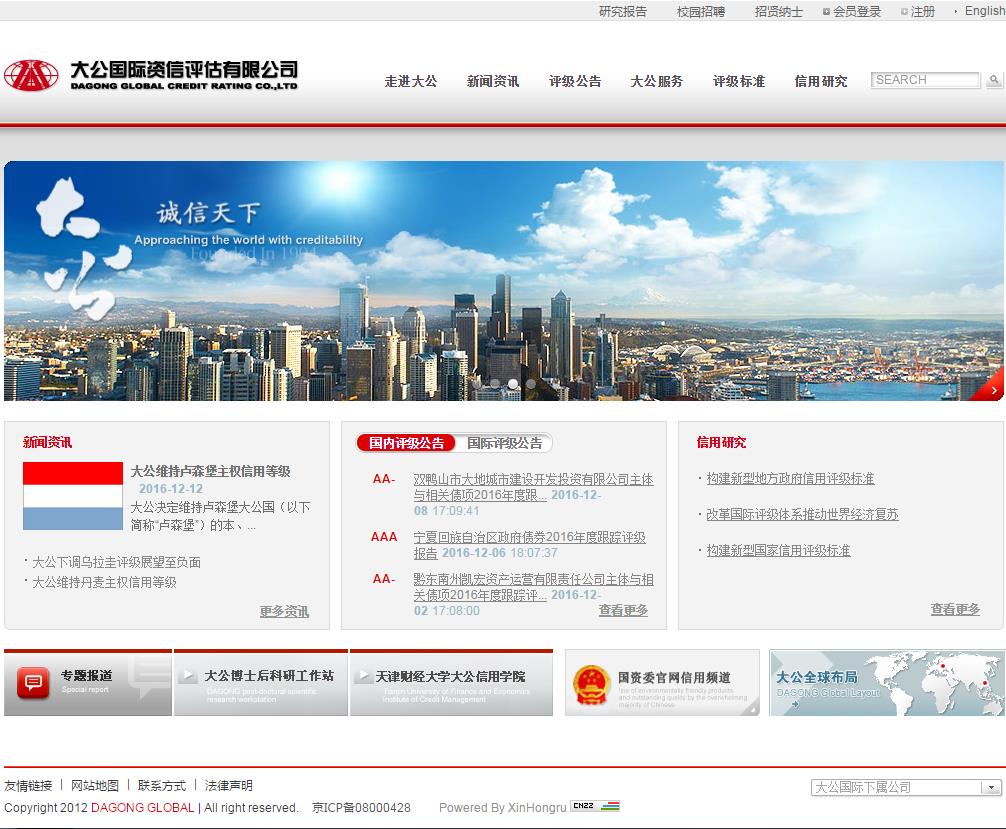This screenshot has height=829, width=1006.
Task: Open the 新闻资讯 navigation menu
Action: [x=493, y=81]
